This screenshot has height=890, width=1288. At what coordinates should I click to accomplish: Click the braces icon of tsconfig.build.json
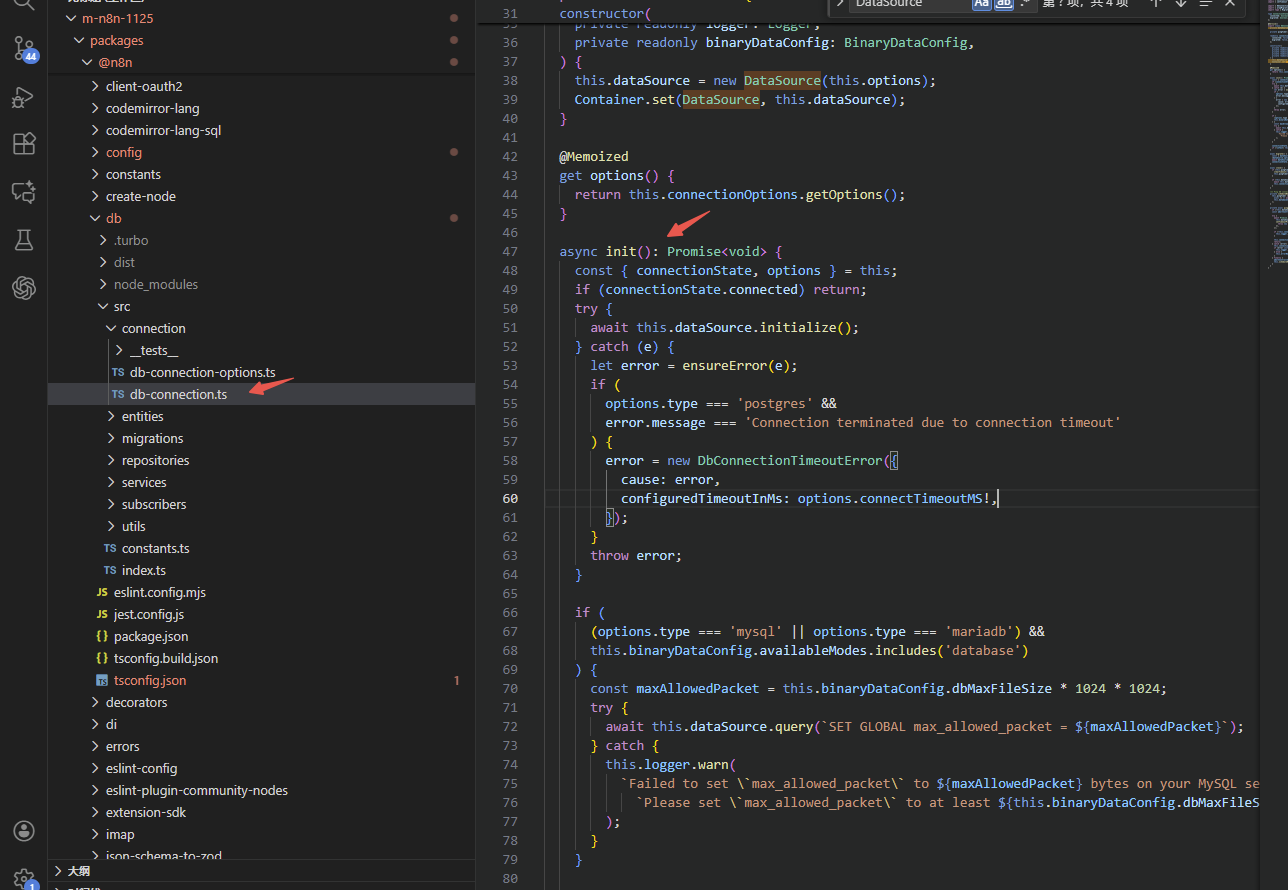102,658
